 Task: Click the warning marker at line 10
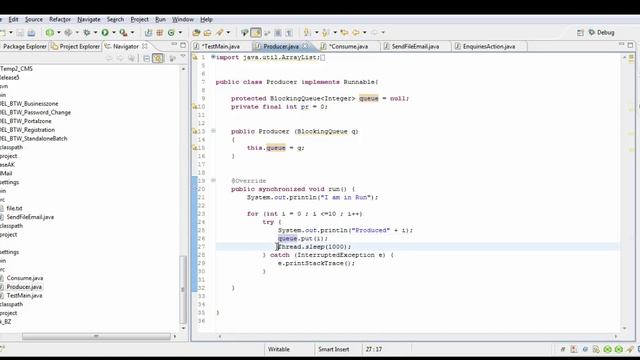(x=195, y=107)
